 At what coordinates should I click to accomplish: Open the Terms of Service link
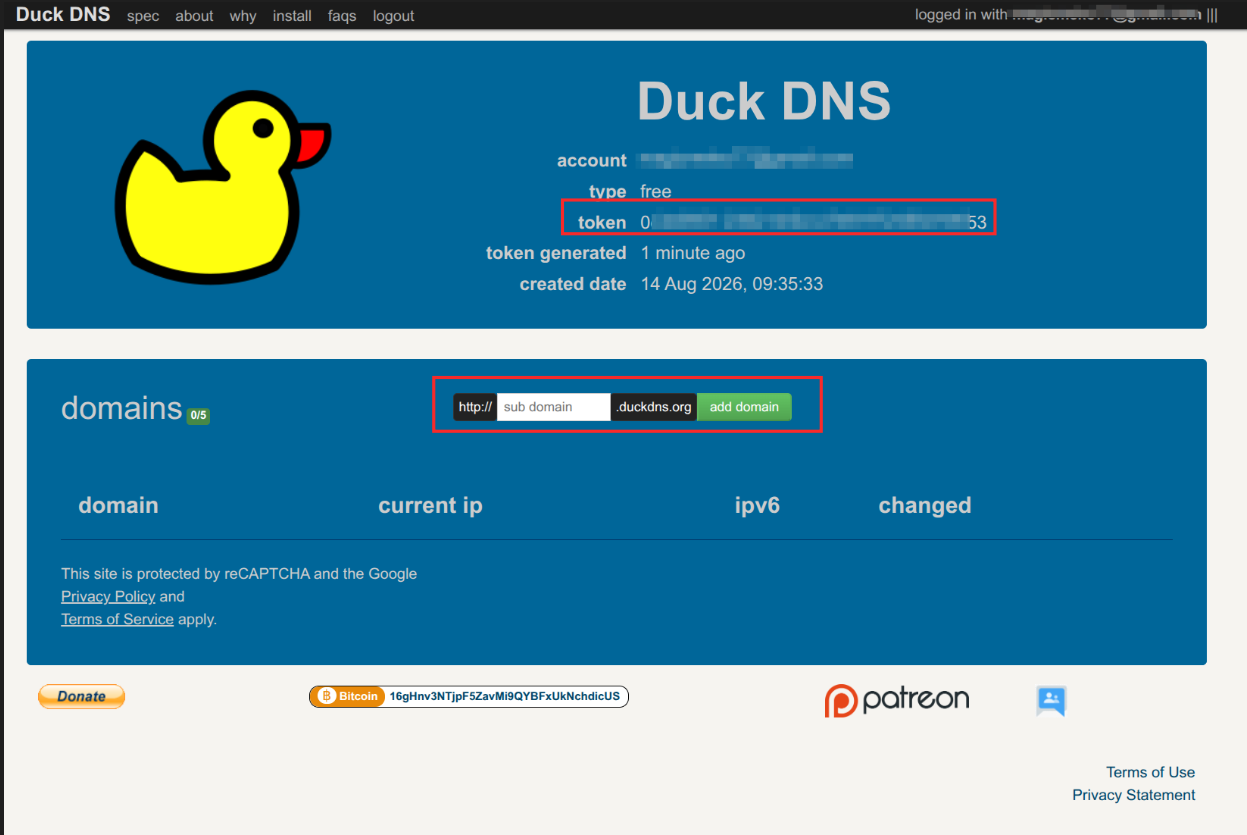[117, 619]
